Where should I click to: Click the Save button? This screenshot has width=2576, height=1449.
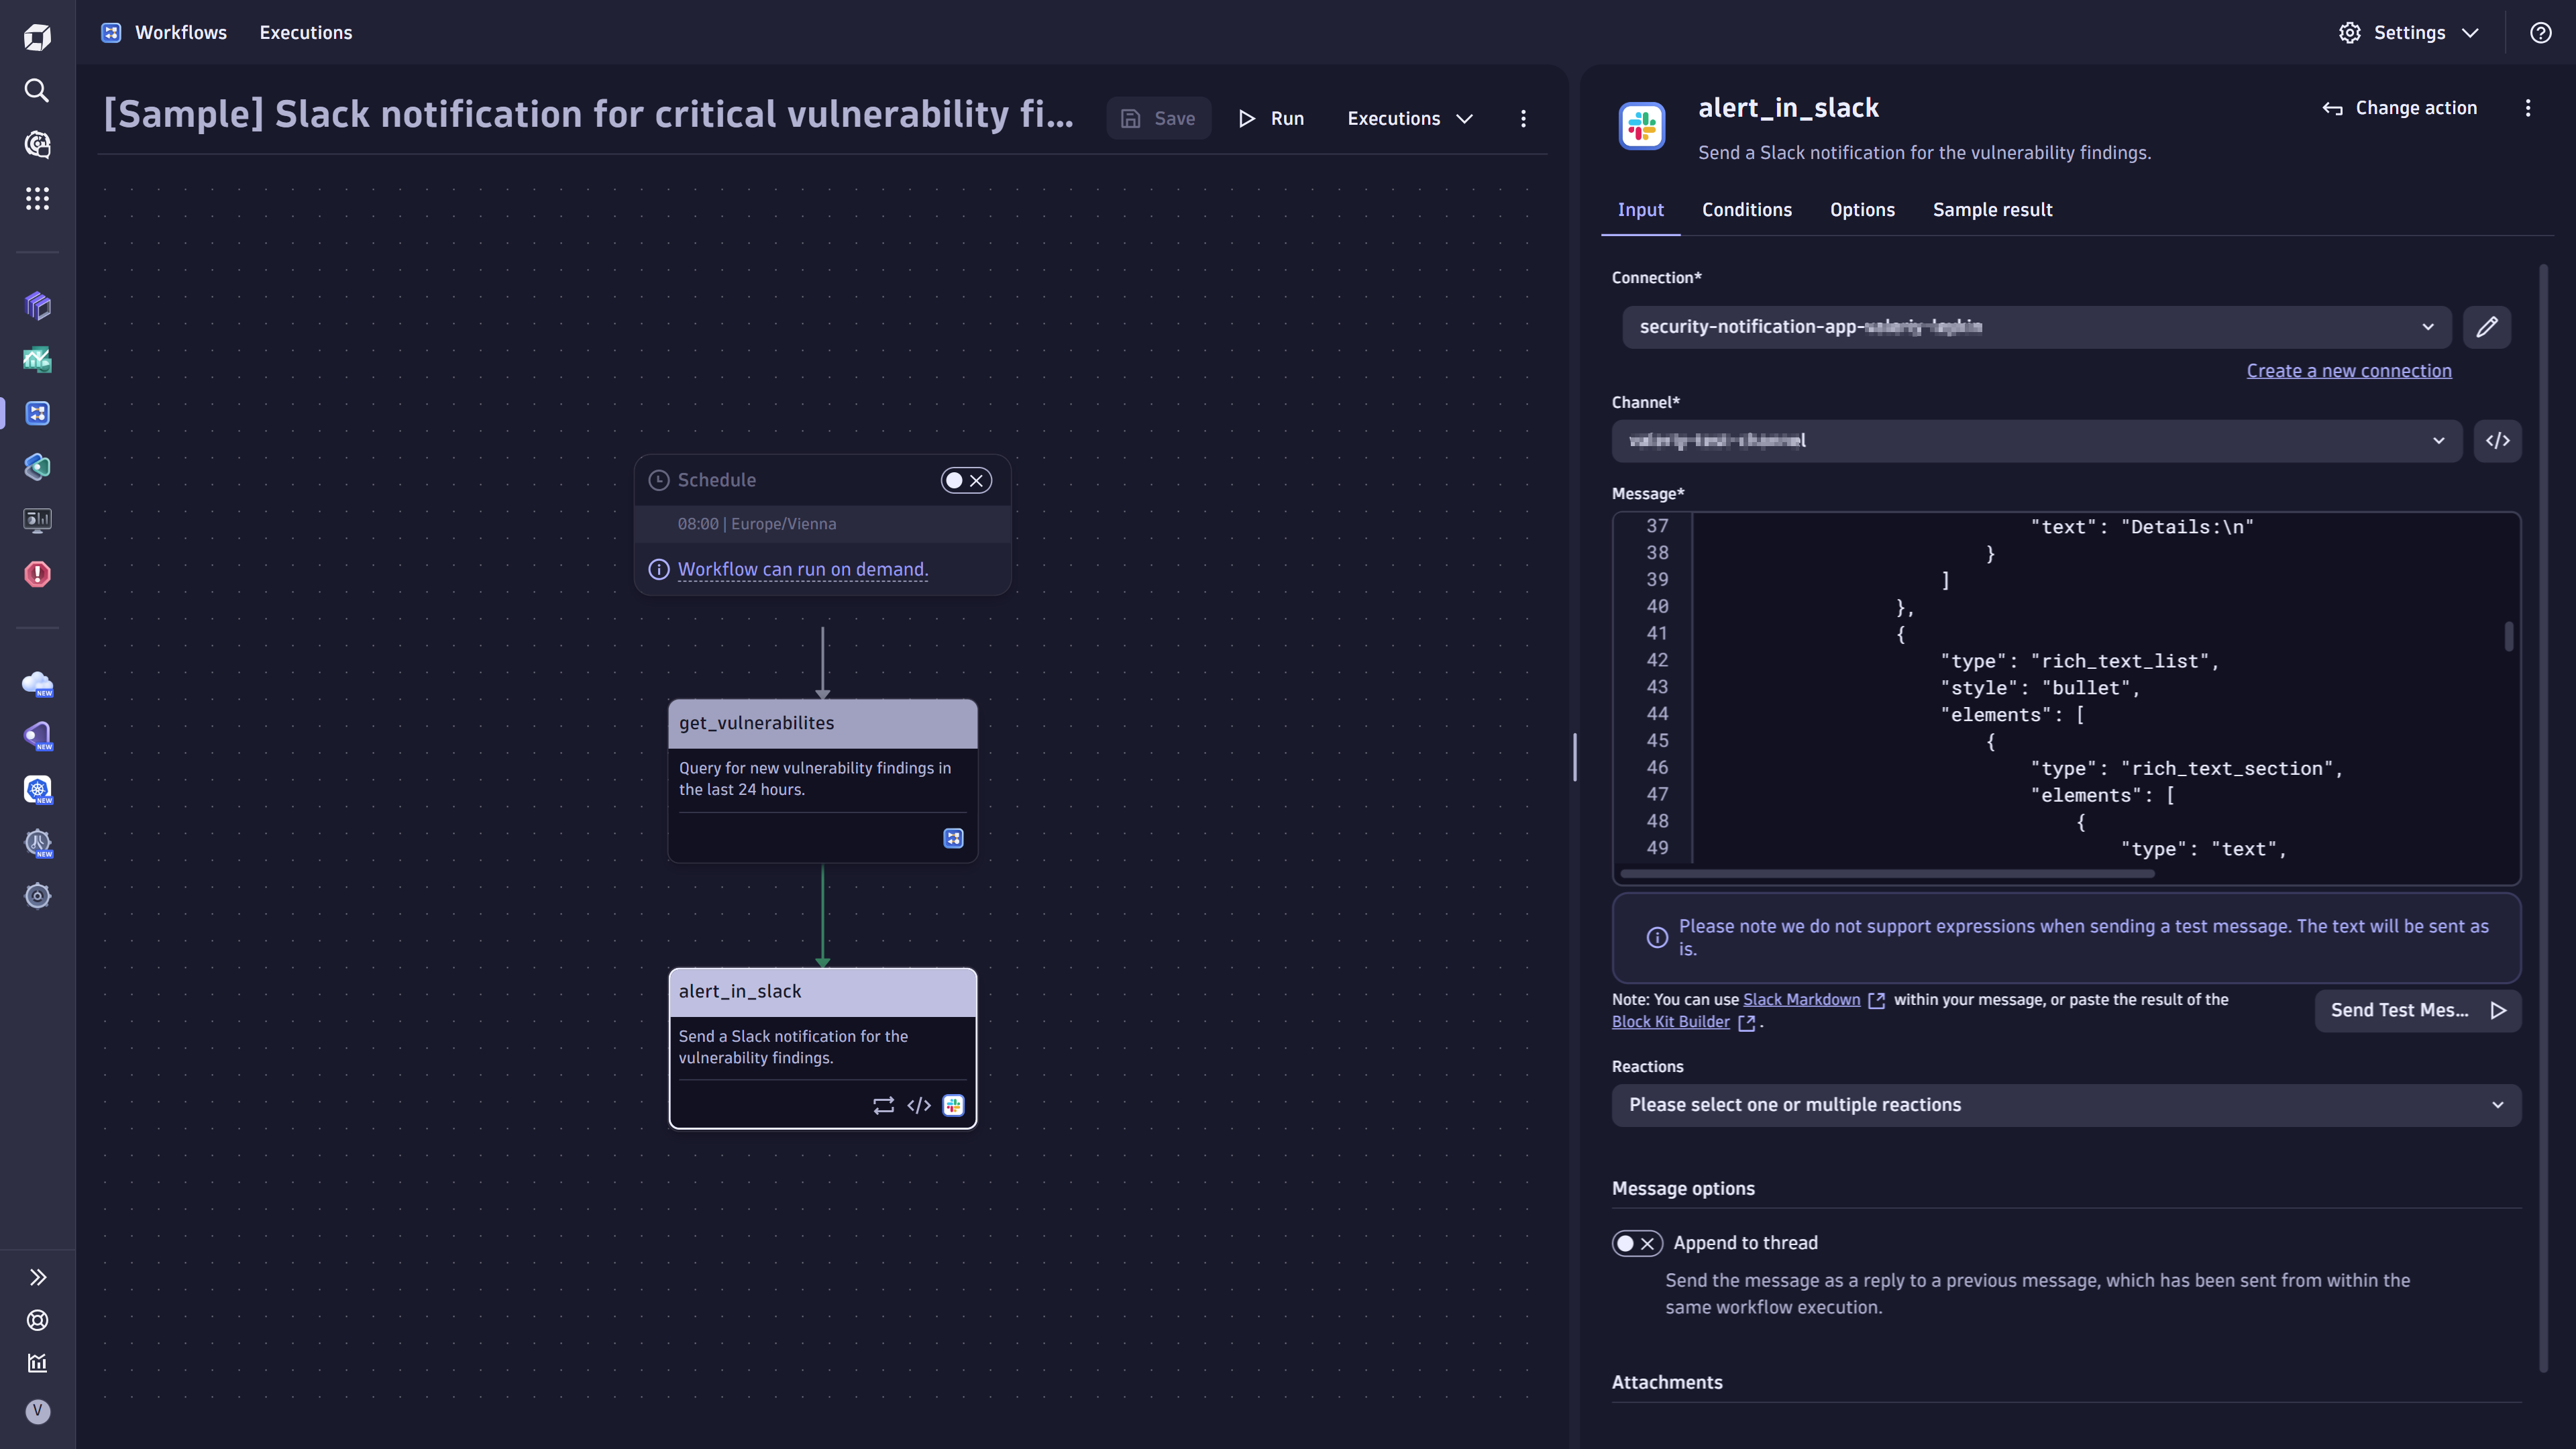pyautogui.click(x=1158, y=119)
